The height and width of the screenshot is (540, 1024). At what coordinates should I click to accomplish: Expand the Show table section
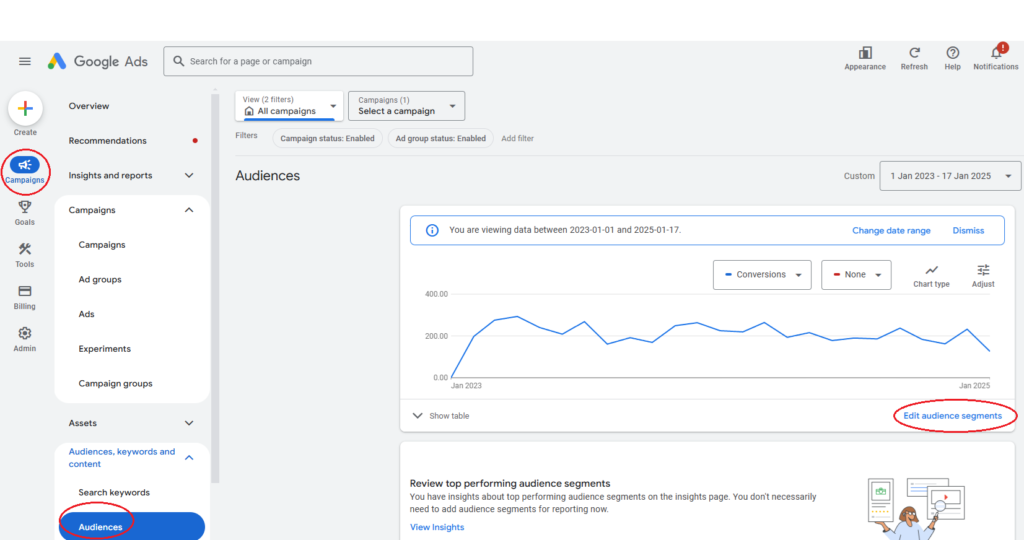(440, 416)
